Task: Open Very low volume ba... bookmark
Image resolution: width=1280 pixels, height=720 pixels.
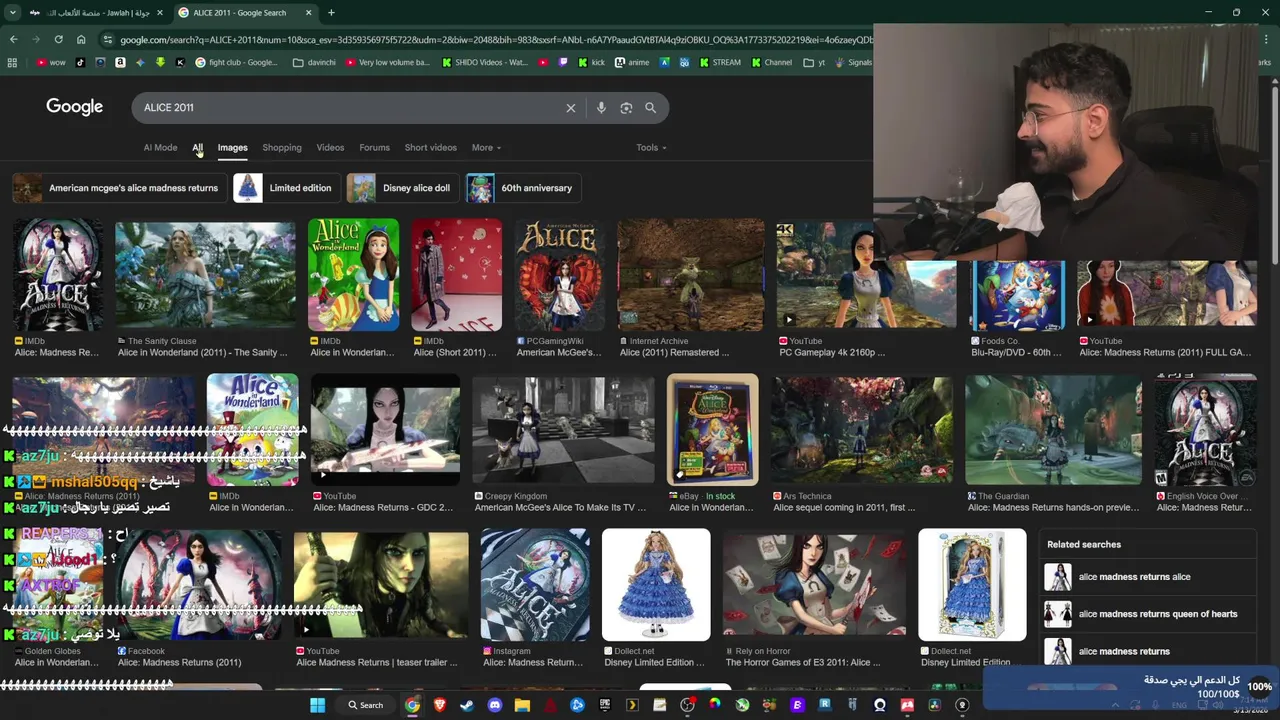Action: 387,62
